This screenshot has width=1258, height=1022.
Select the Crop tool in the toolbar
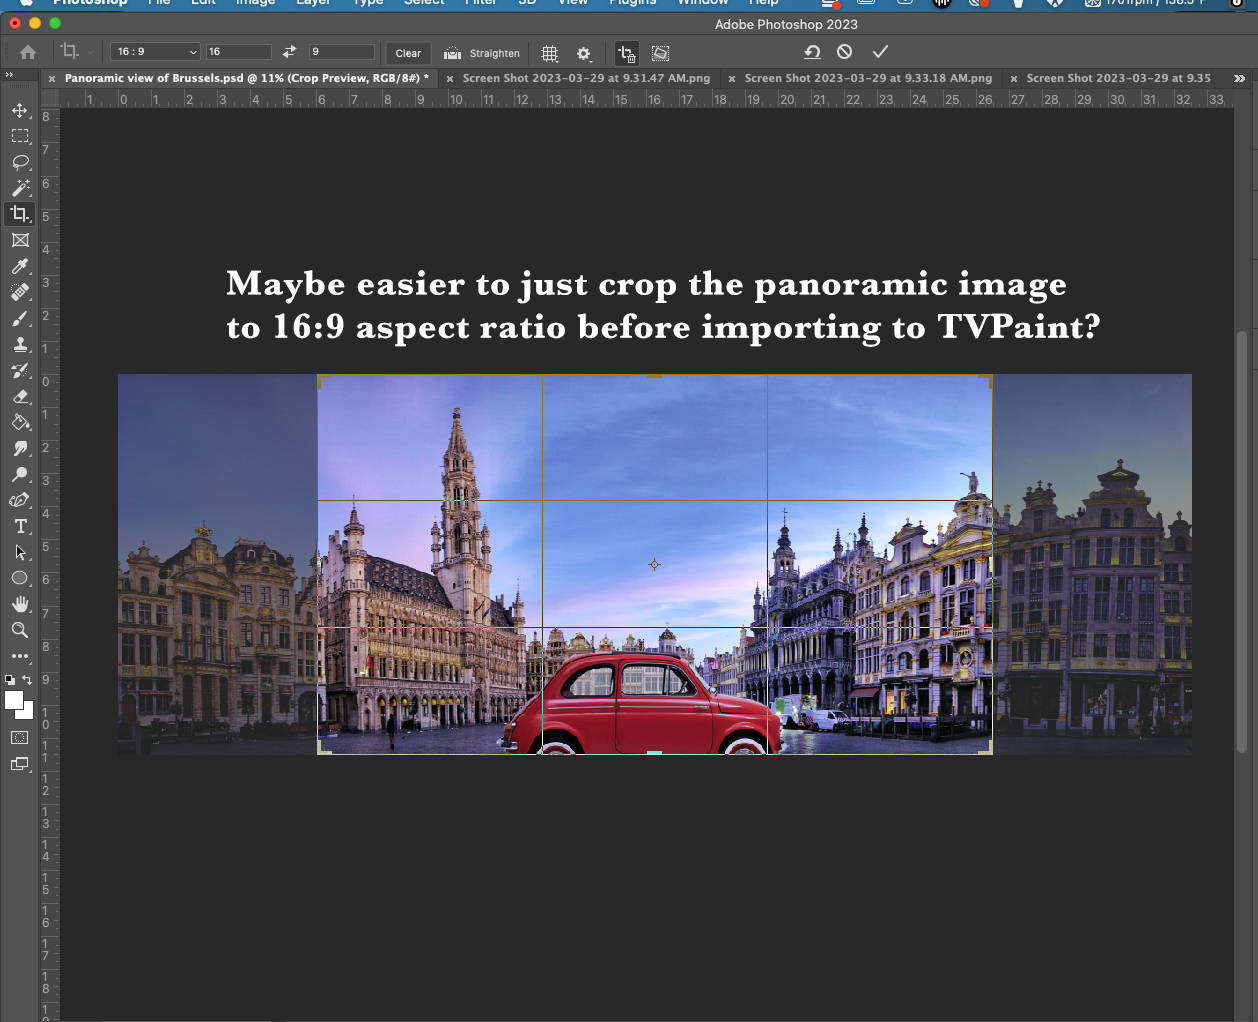[20, 214]
